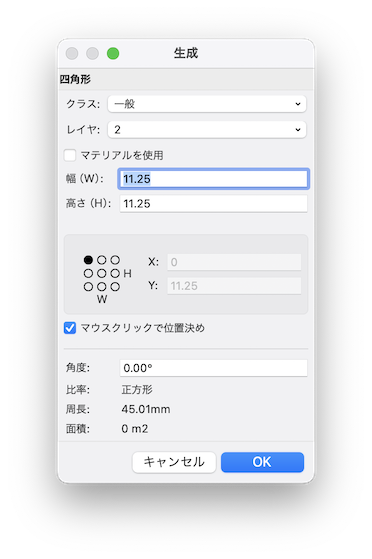Click the disabled X coordinate field

tap(234, 262)
